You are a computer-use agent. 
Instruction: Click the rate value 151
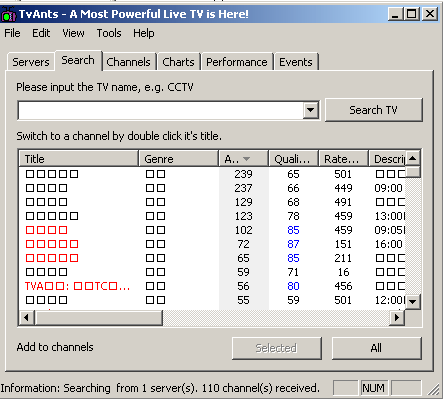click(x=343, y=244)
